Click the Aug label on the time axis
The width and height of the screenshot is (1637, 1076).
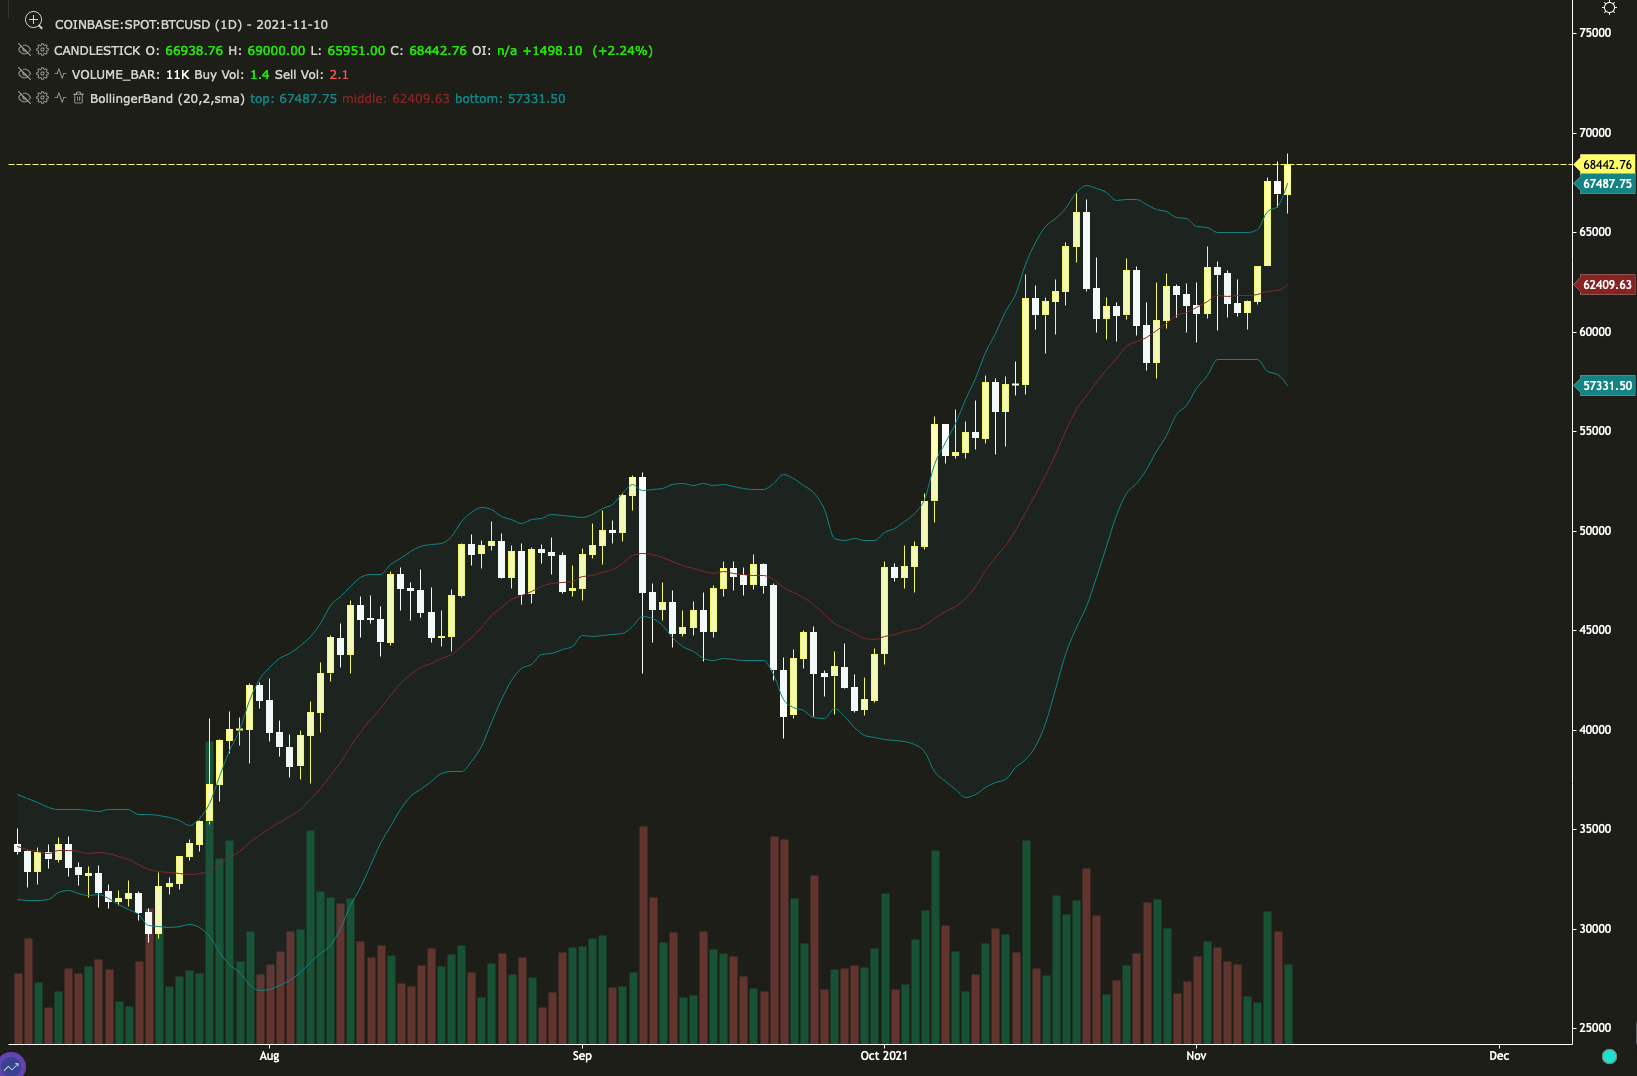click(269, 1056)
